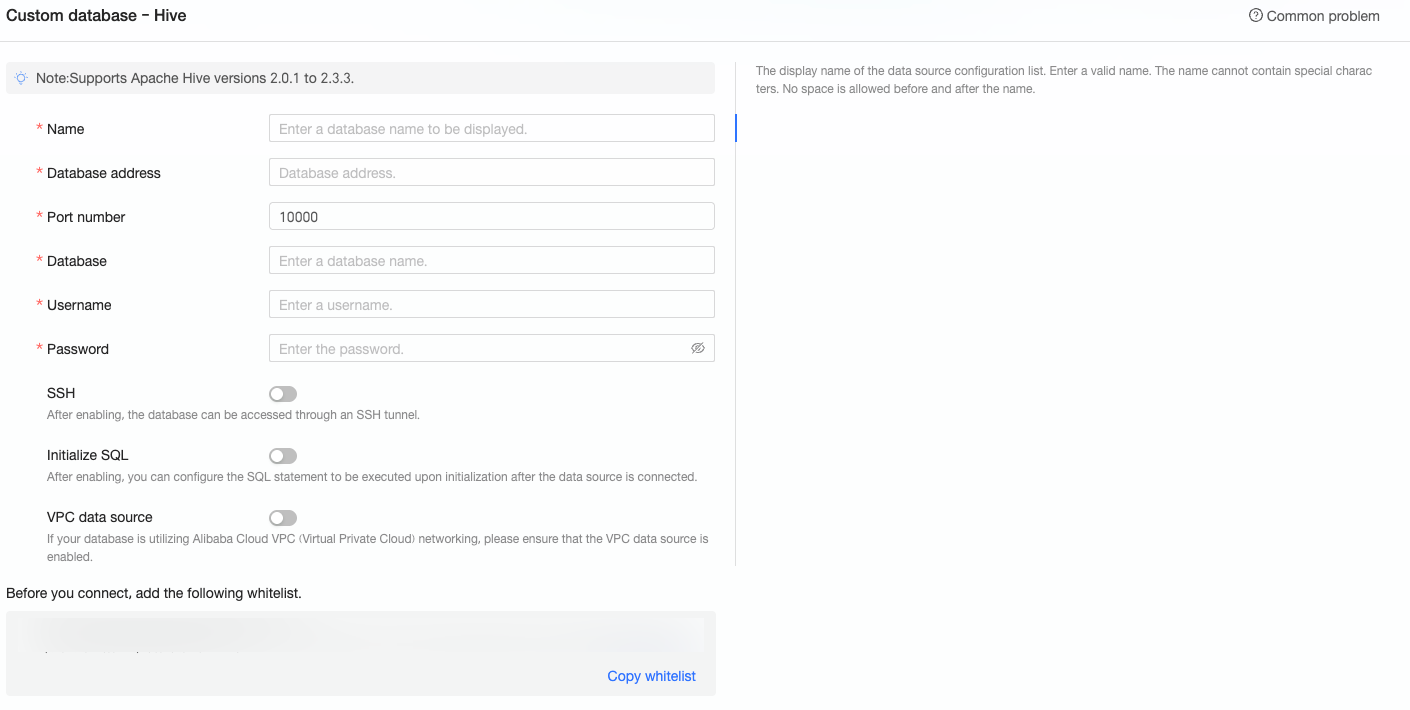Click the Database name input

tap(492, 260)
